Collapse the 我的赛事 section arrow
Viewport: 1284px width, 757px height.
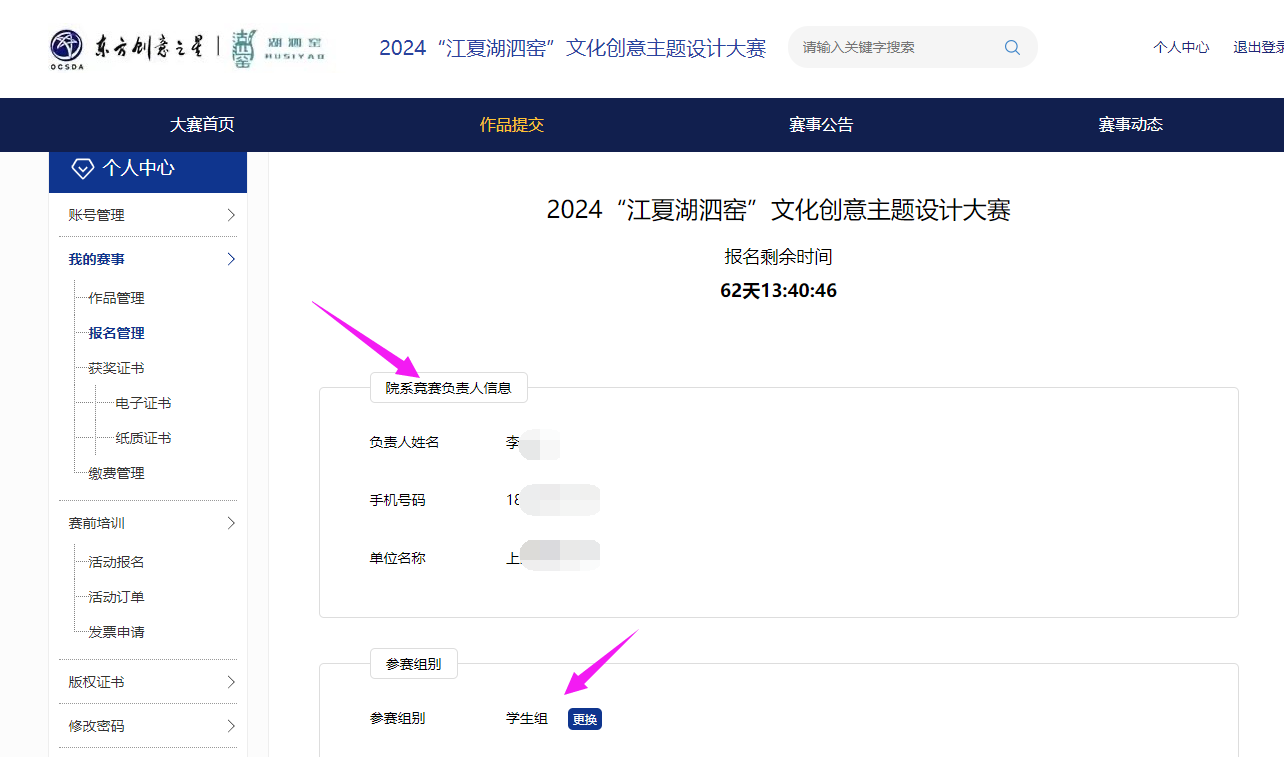231,259
